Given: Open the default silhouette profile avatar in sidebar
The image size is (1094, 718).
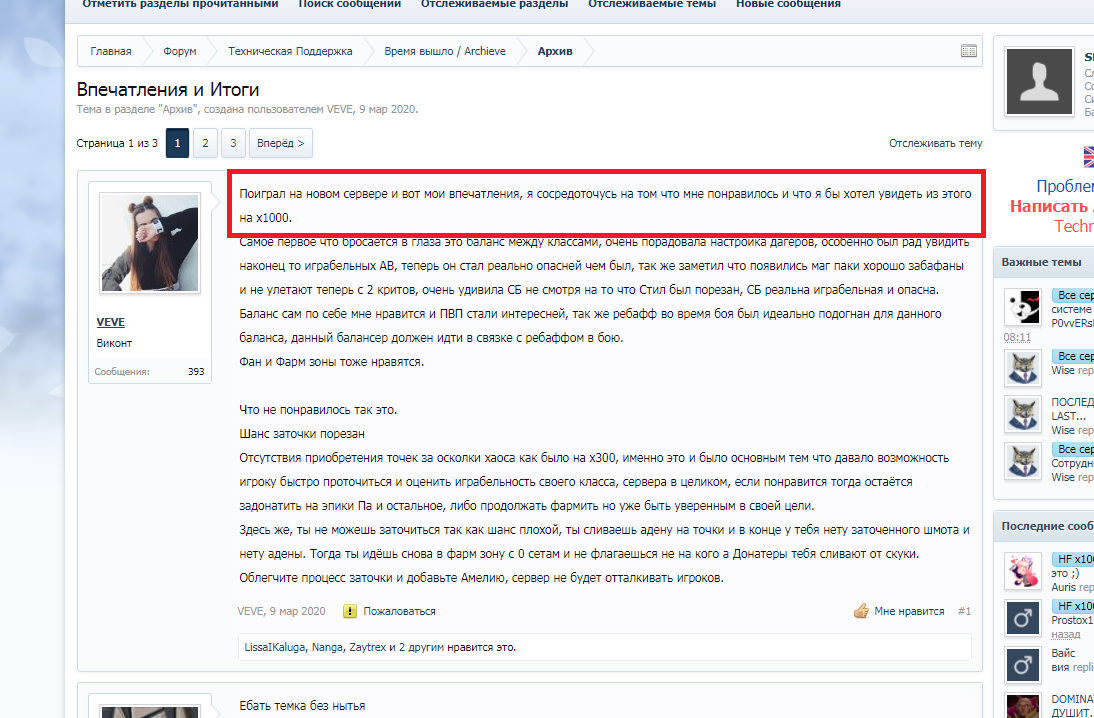Looking at the screenshot, I should point(1039,80).
